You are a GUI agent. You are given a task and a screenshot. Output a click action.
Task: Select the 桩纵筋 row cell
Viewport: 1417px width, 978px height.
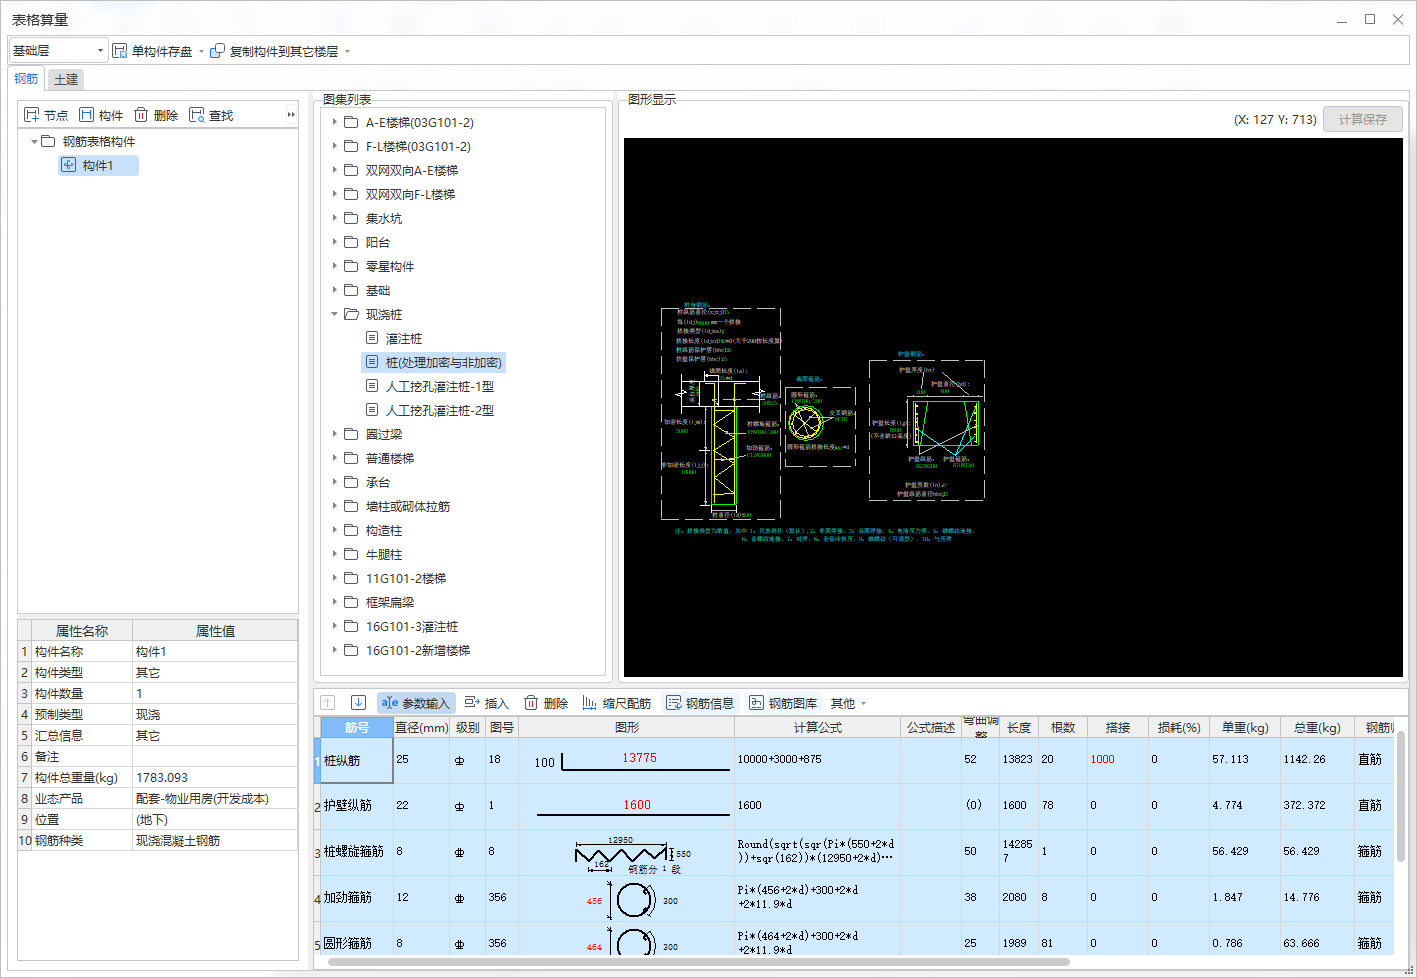tap(356, 760)
